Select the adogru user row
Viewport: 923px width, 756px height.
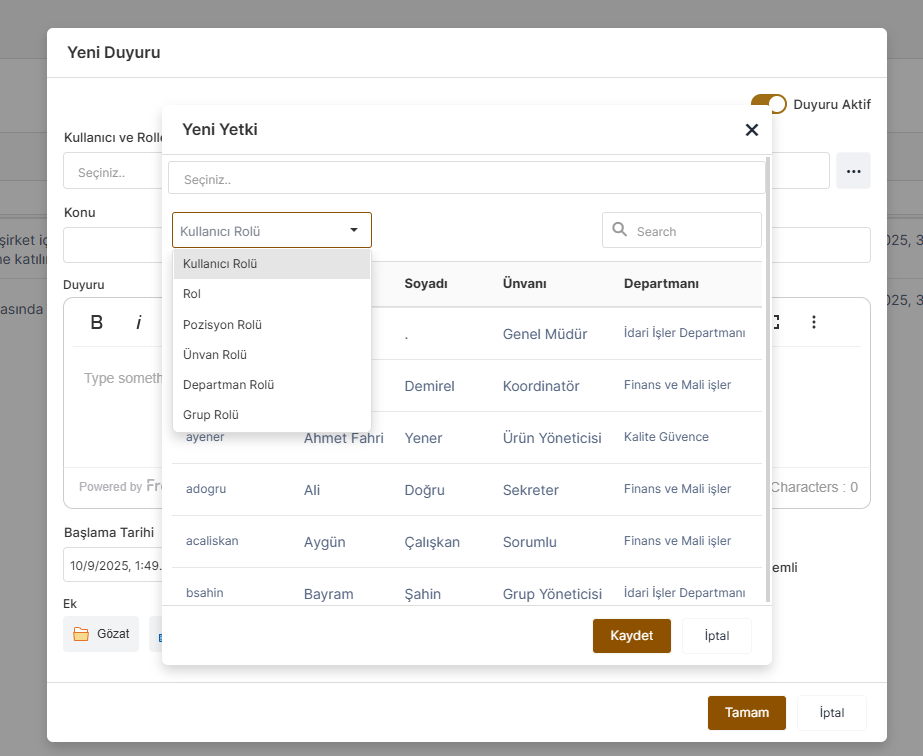tap(466, 490)
